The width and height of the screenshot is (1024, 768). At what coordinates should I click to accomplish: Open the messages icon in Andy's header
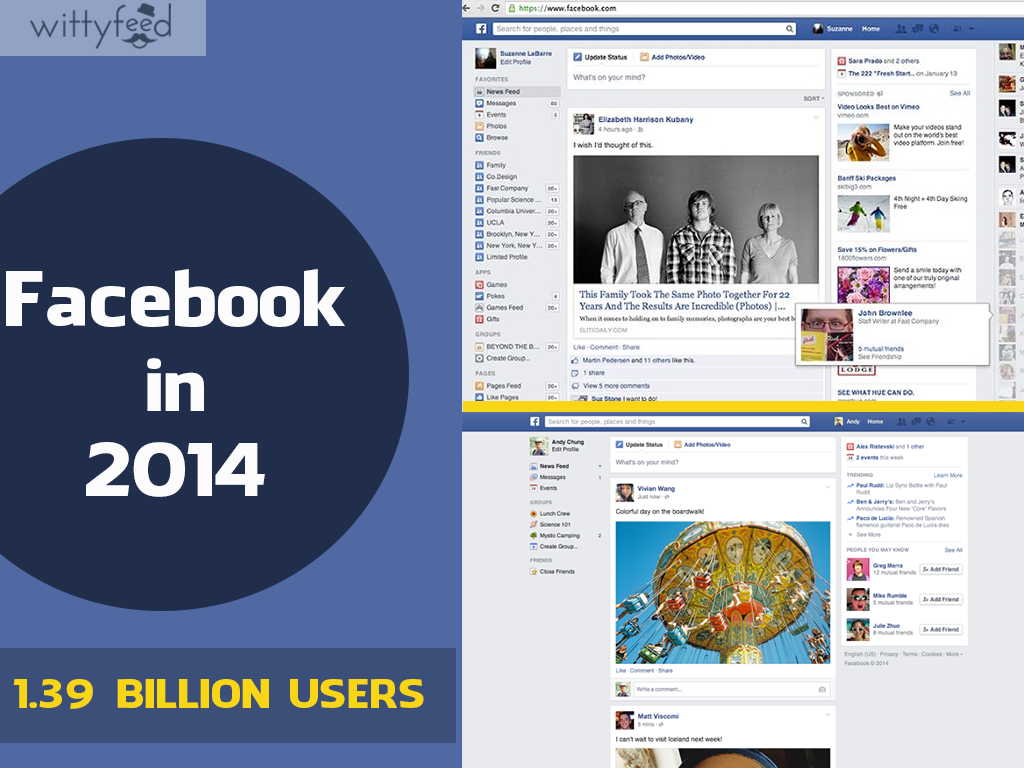917,422
